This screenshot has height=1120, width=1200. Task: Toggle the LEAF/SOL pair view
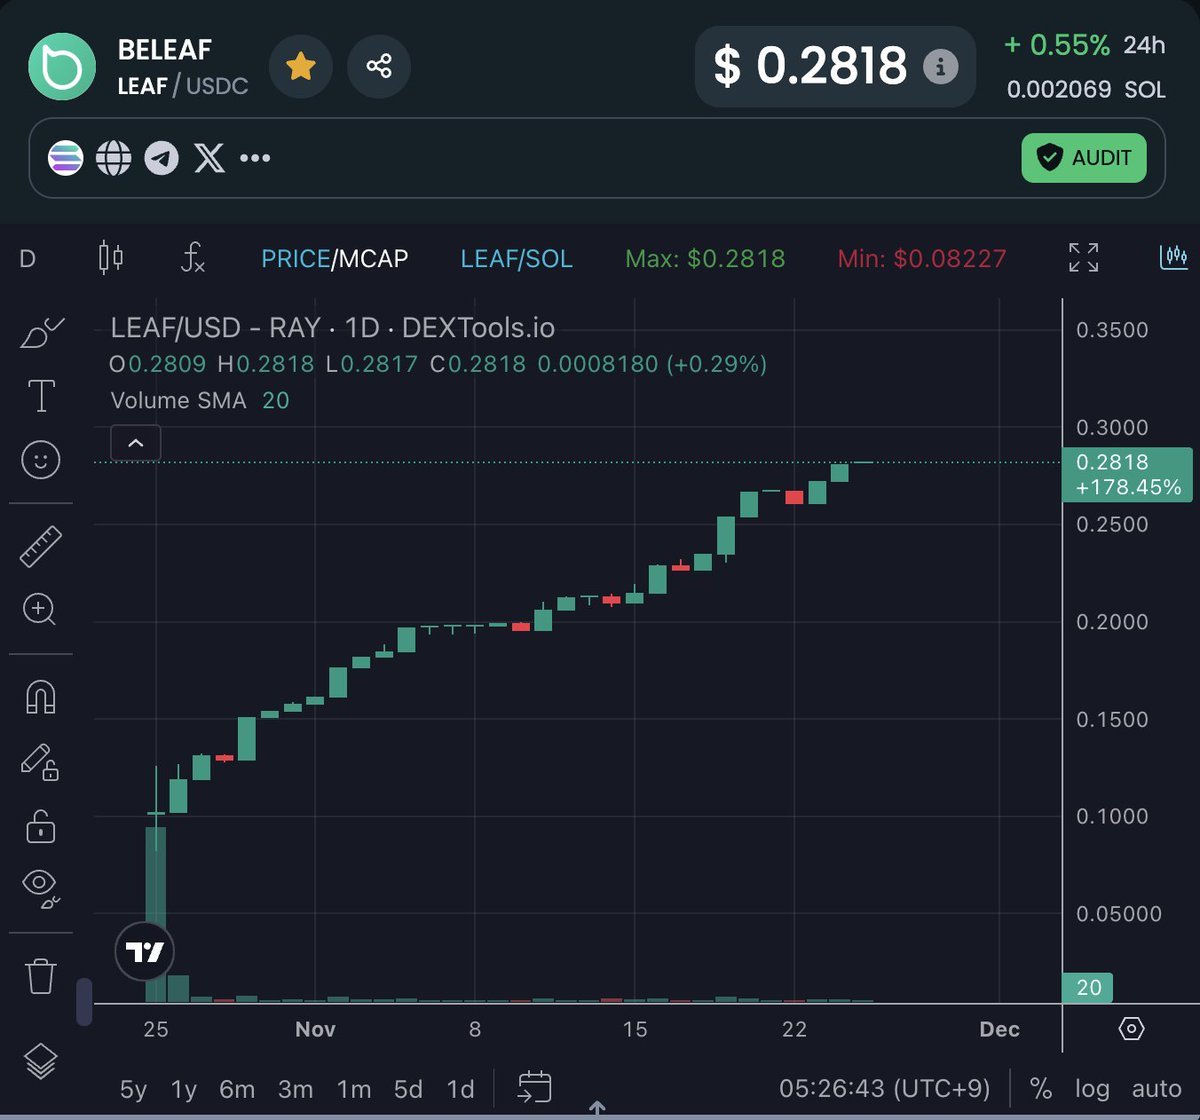[516, 259]
